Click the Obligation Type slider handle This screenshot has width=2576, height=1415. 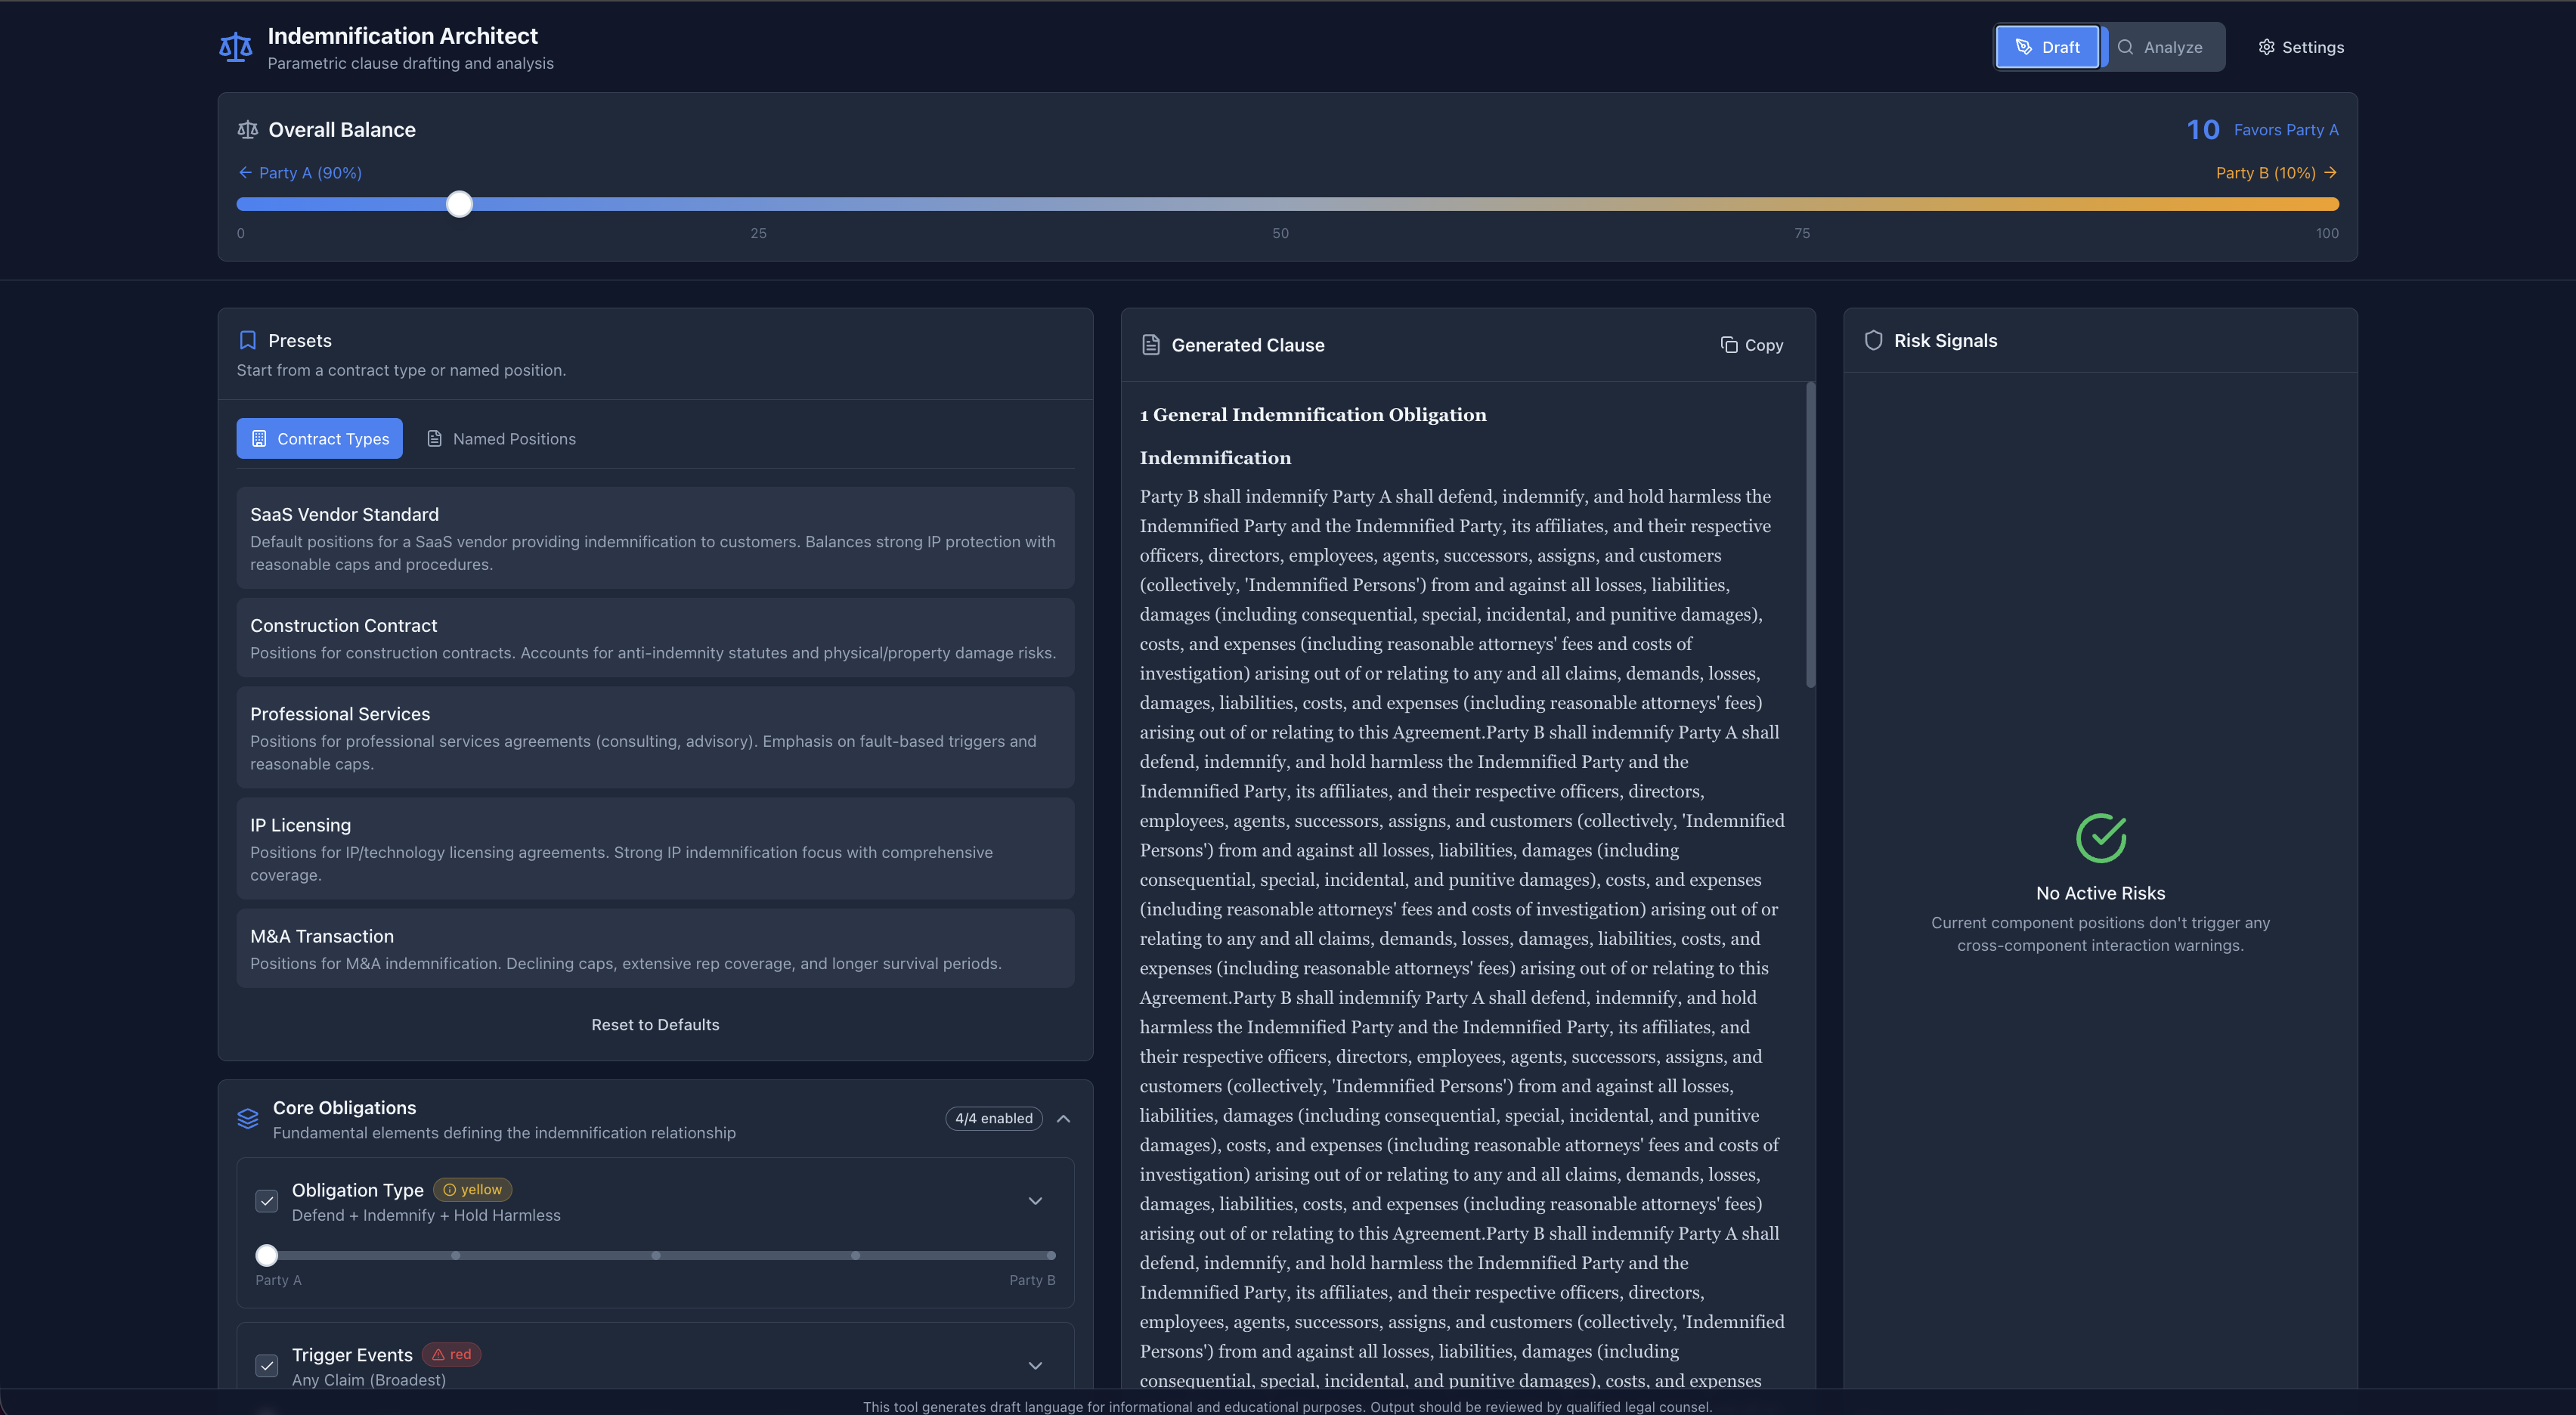pos(267,1255)
